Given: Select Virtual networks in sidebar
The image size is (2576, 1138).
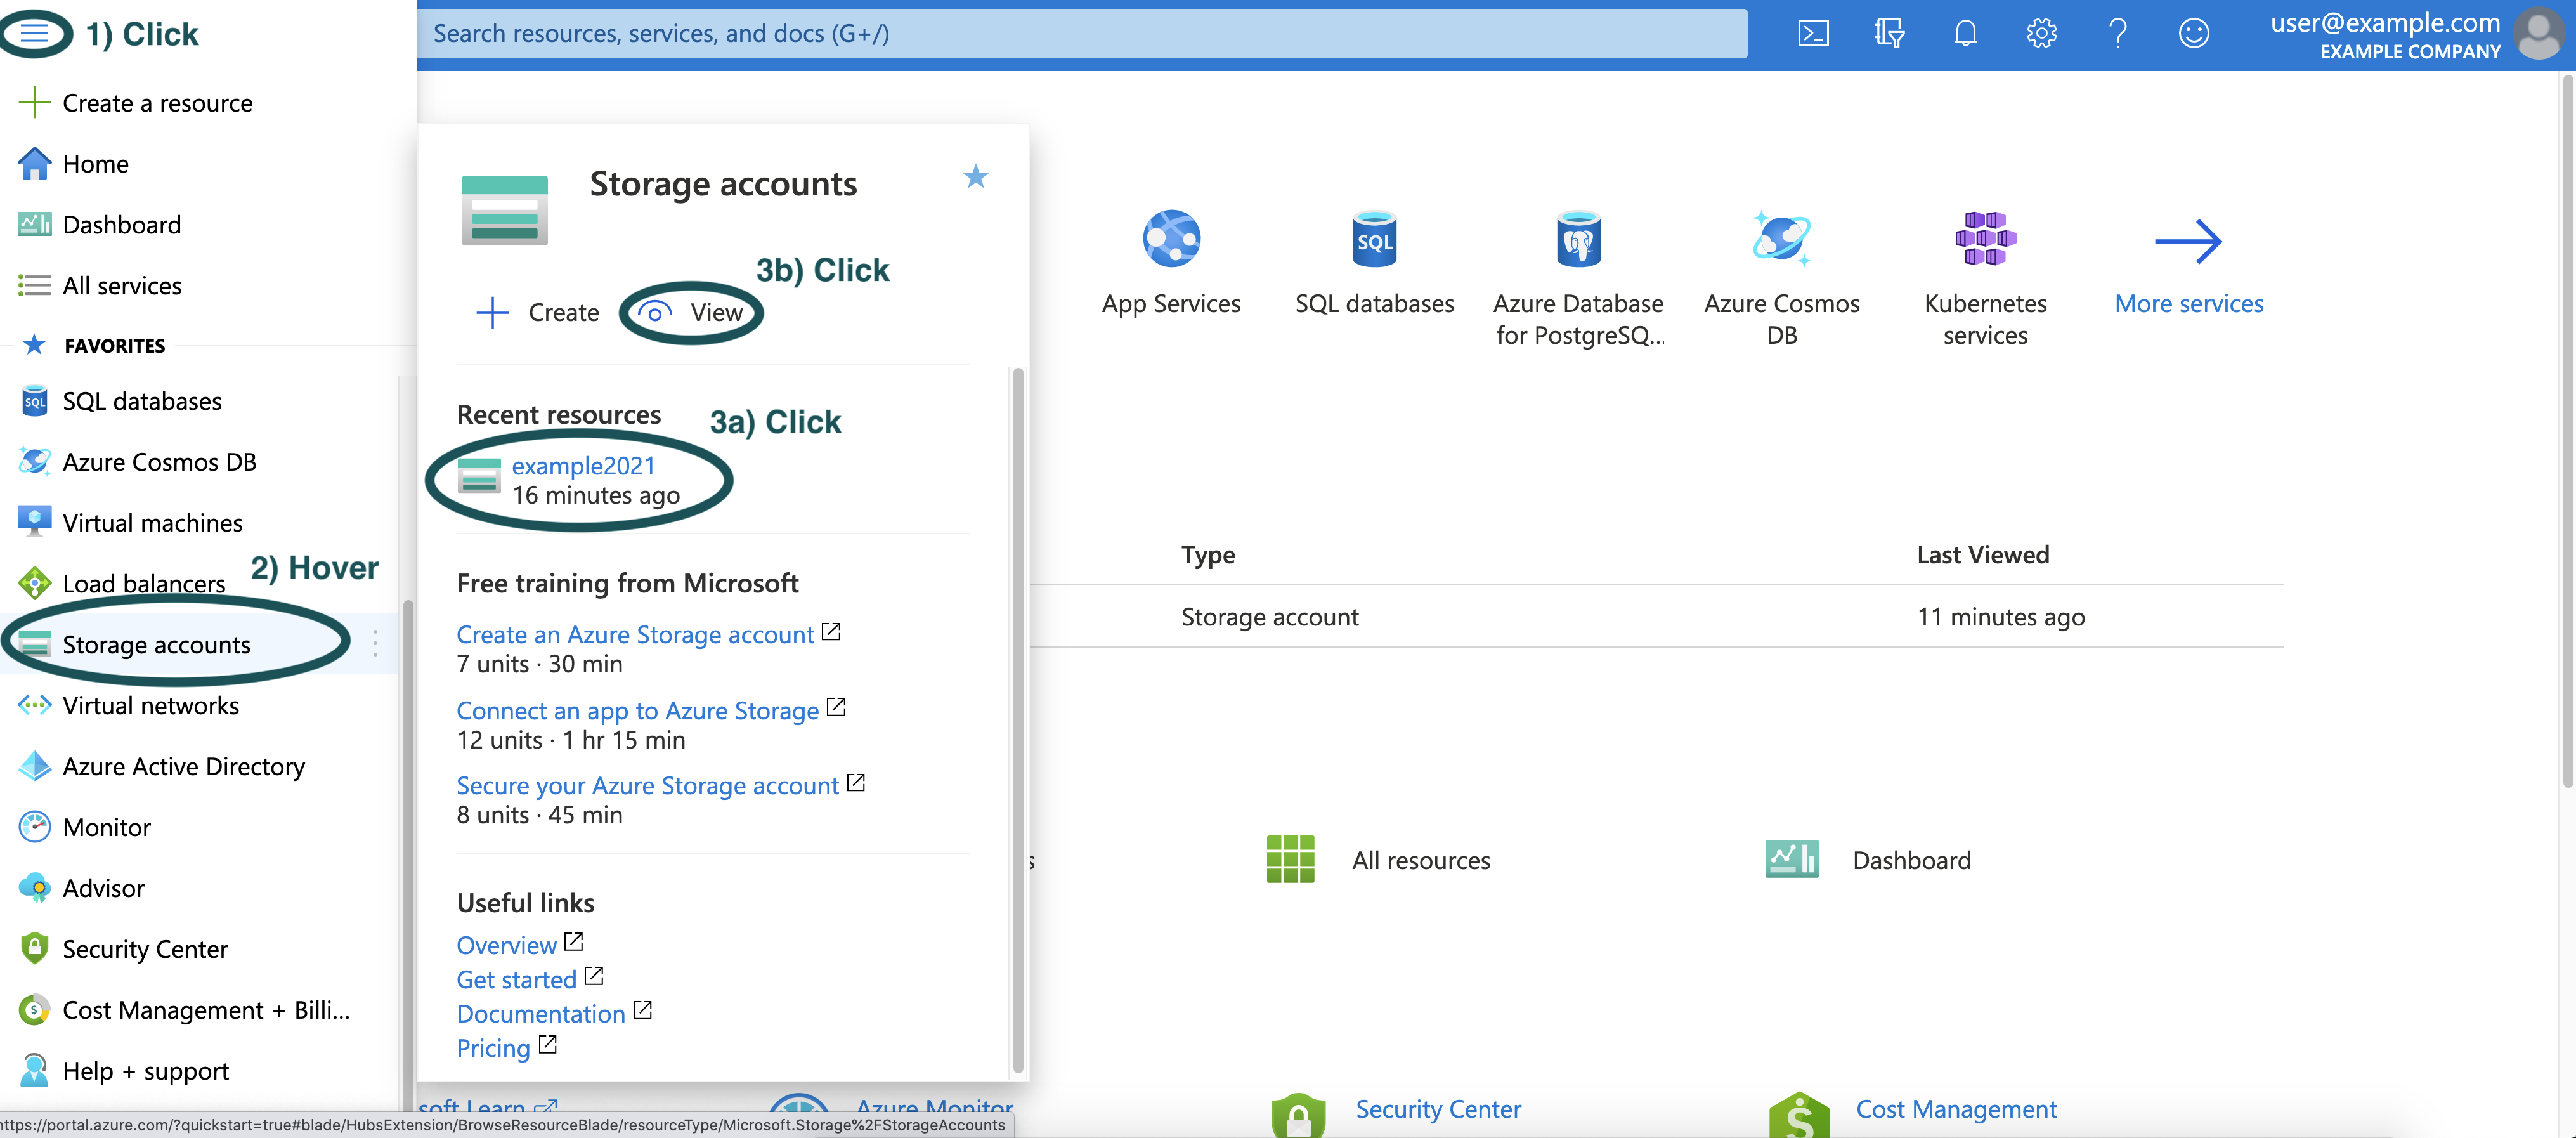Looking at the screenshot, I should click(150, 706).
